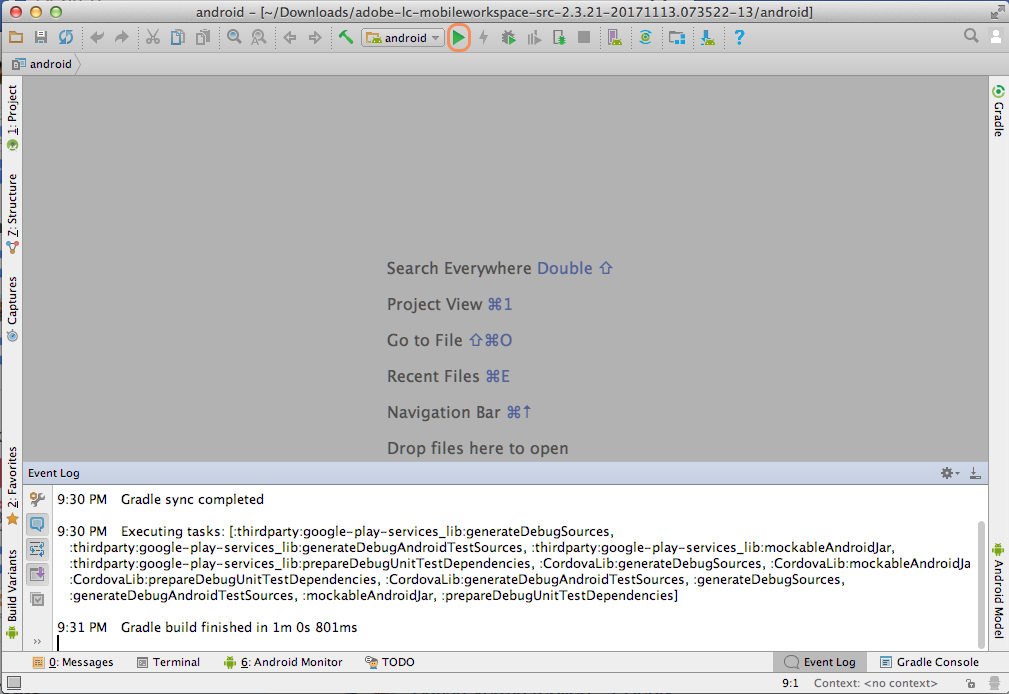Open the Android Model tool window tab
This screenshot has width=1009, height=694.
[x=998, y=590]
